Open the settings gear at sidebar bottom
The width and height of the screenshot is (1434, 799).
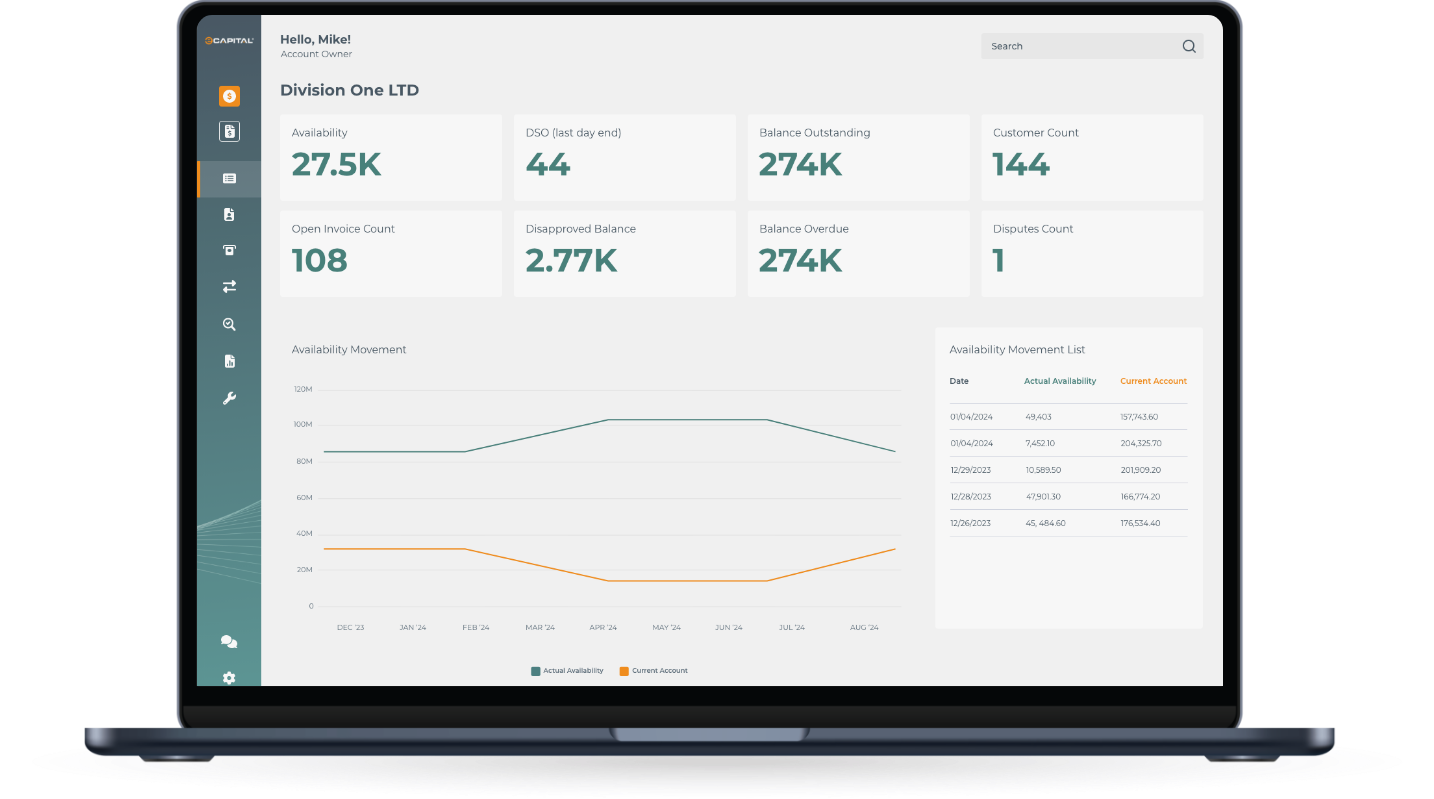[x=229, y=678]
